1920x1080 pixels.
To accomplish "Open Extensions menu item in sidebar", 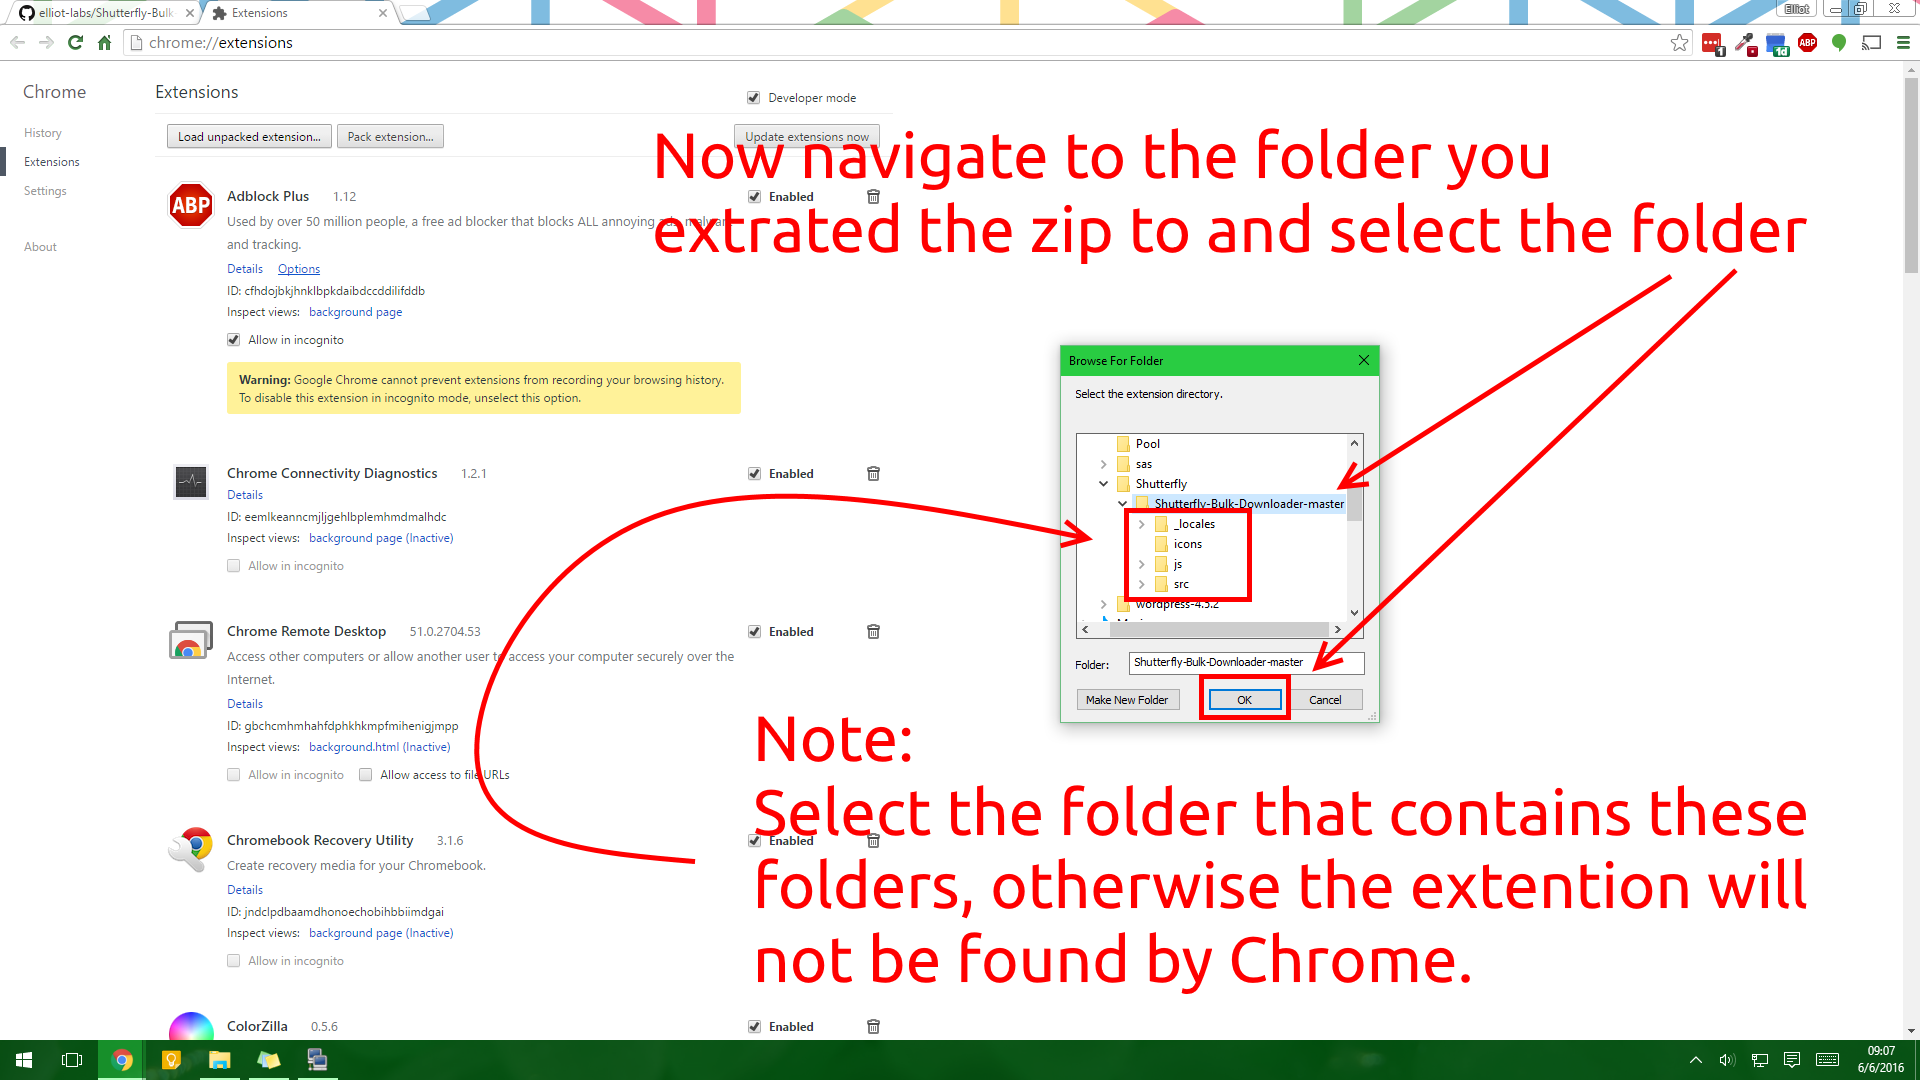I will click(x=49, y=161).
